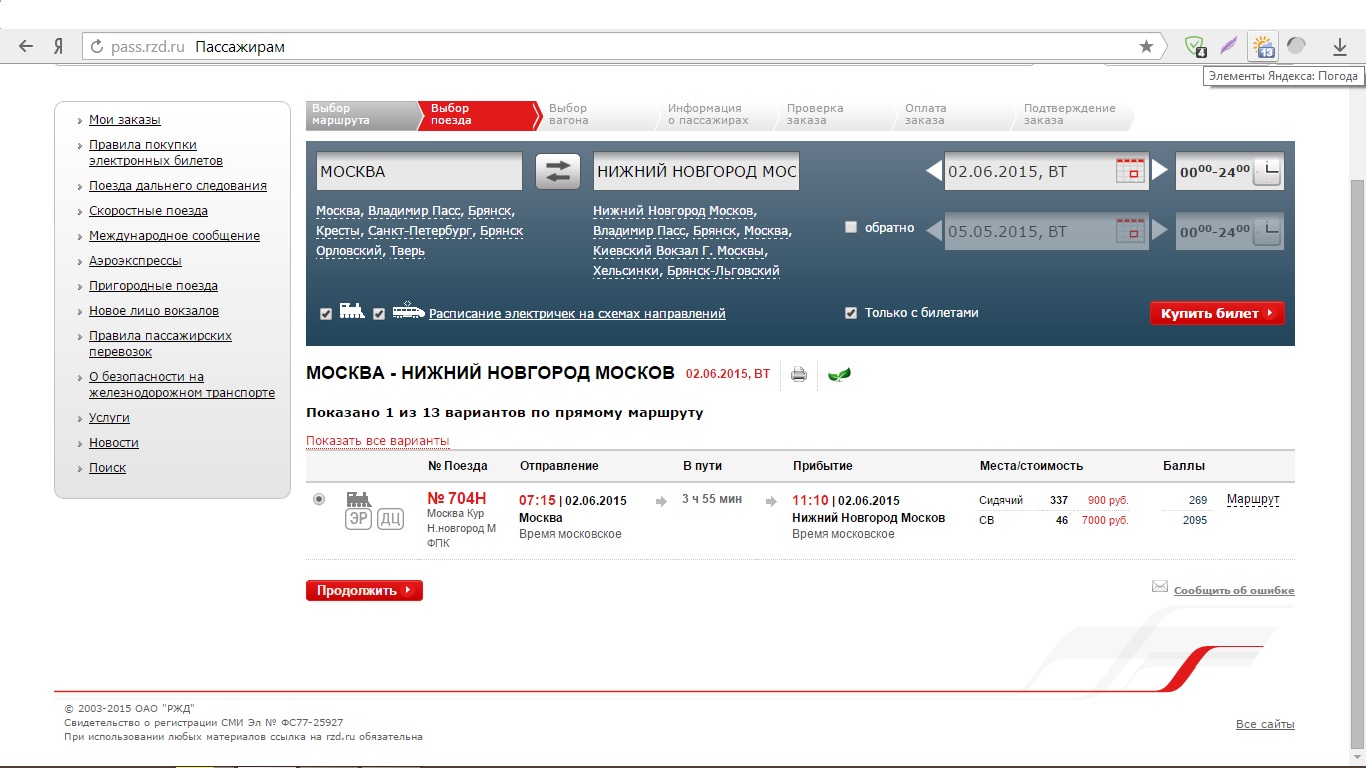Open the departure date calendar icon
Screen dimensions: 1366x768
point(1129,171)
